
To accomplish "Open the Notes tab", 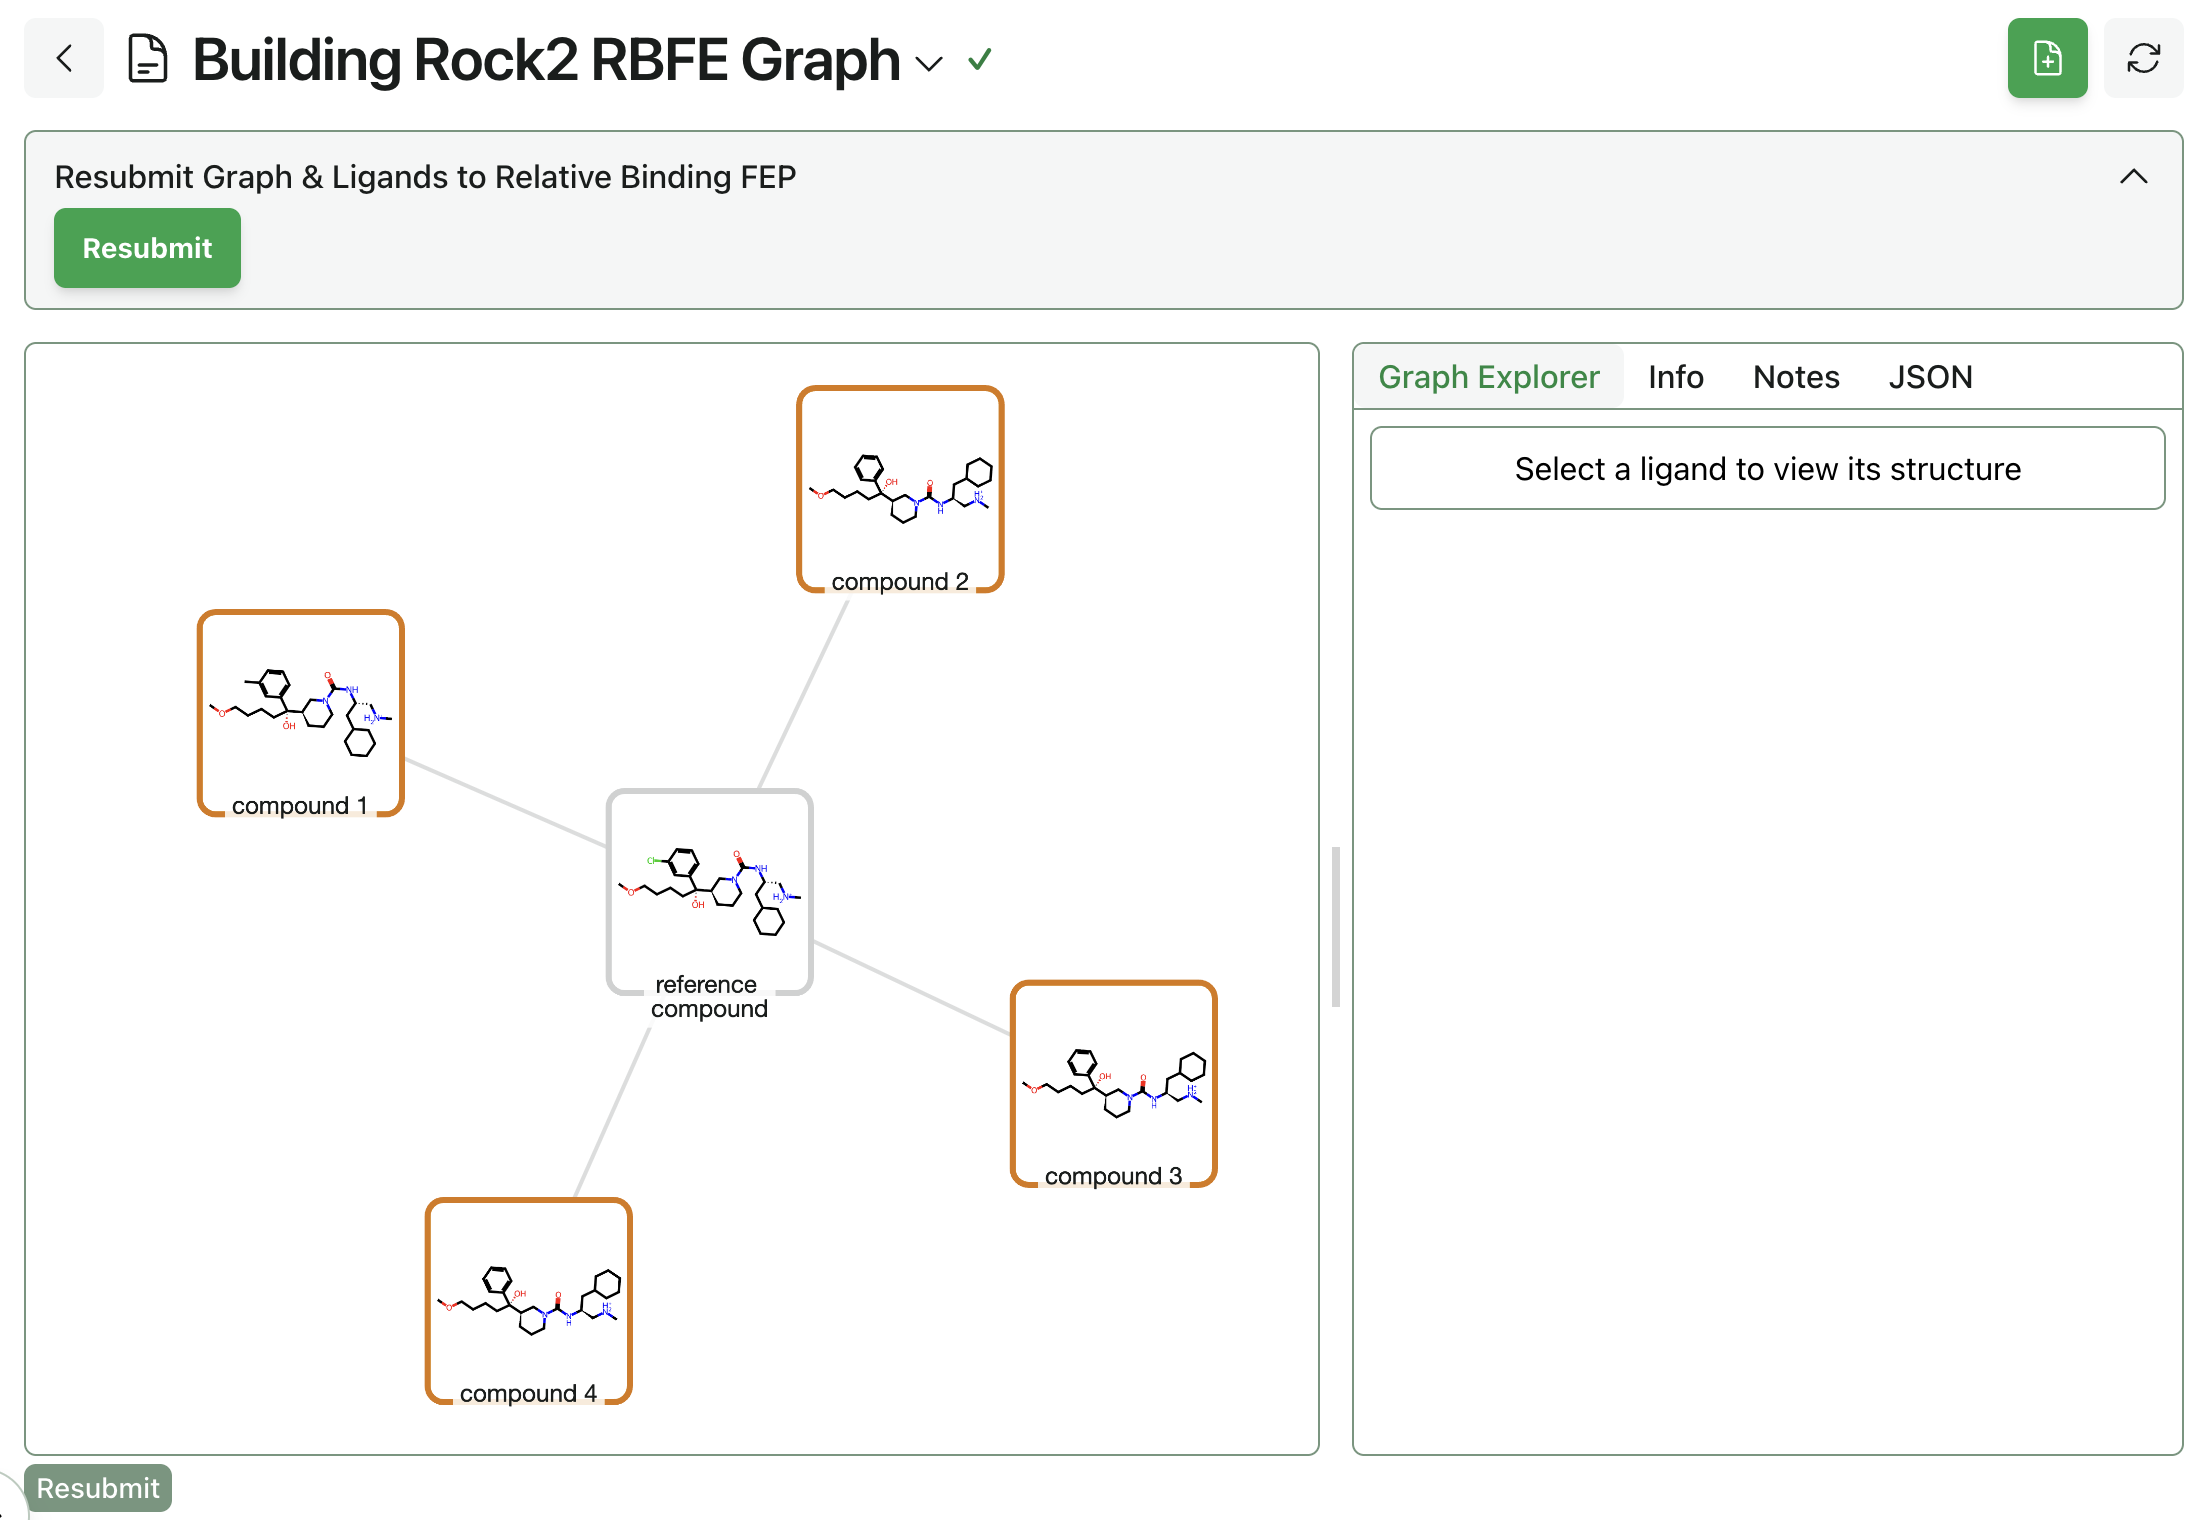I will (1795, 377).
